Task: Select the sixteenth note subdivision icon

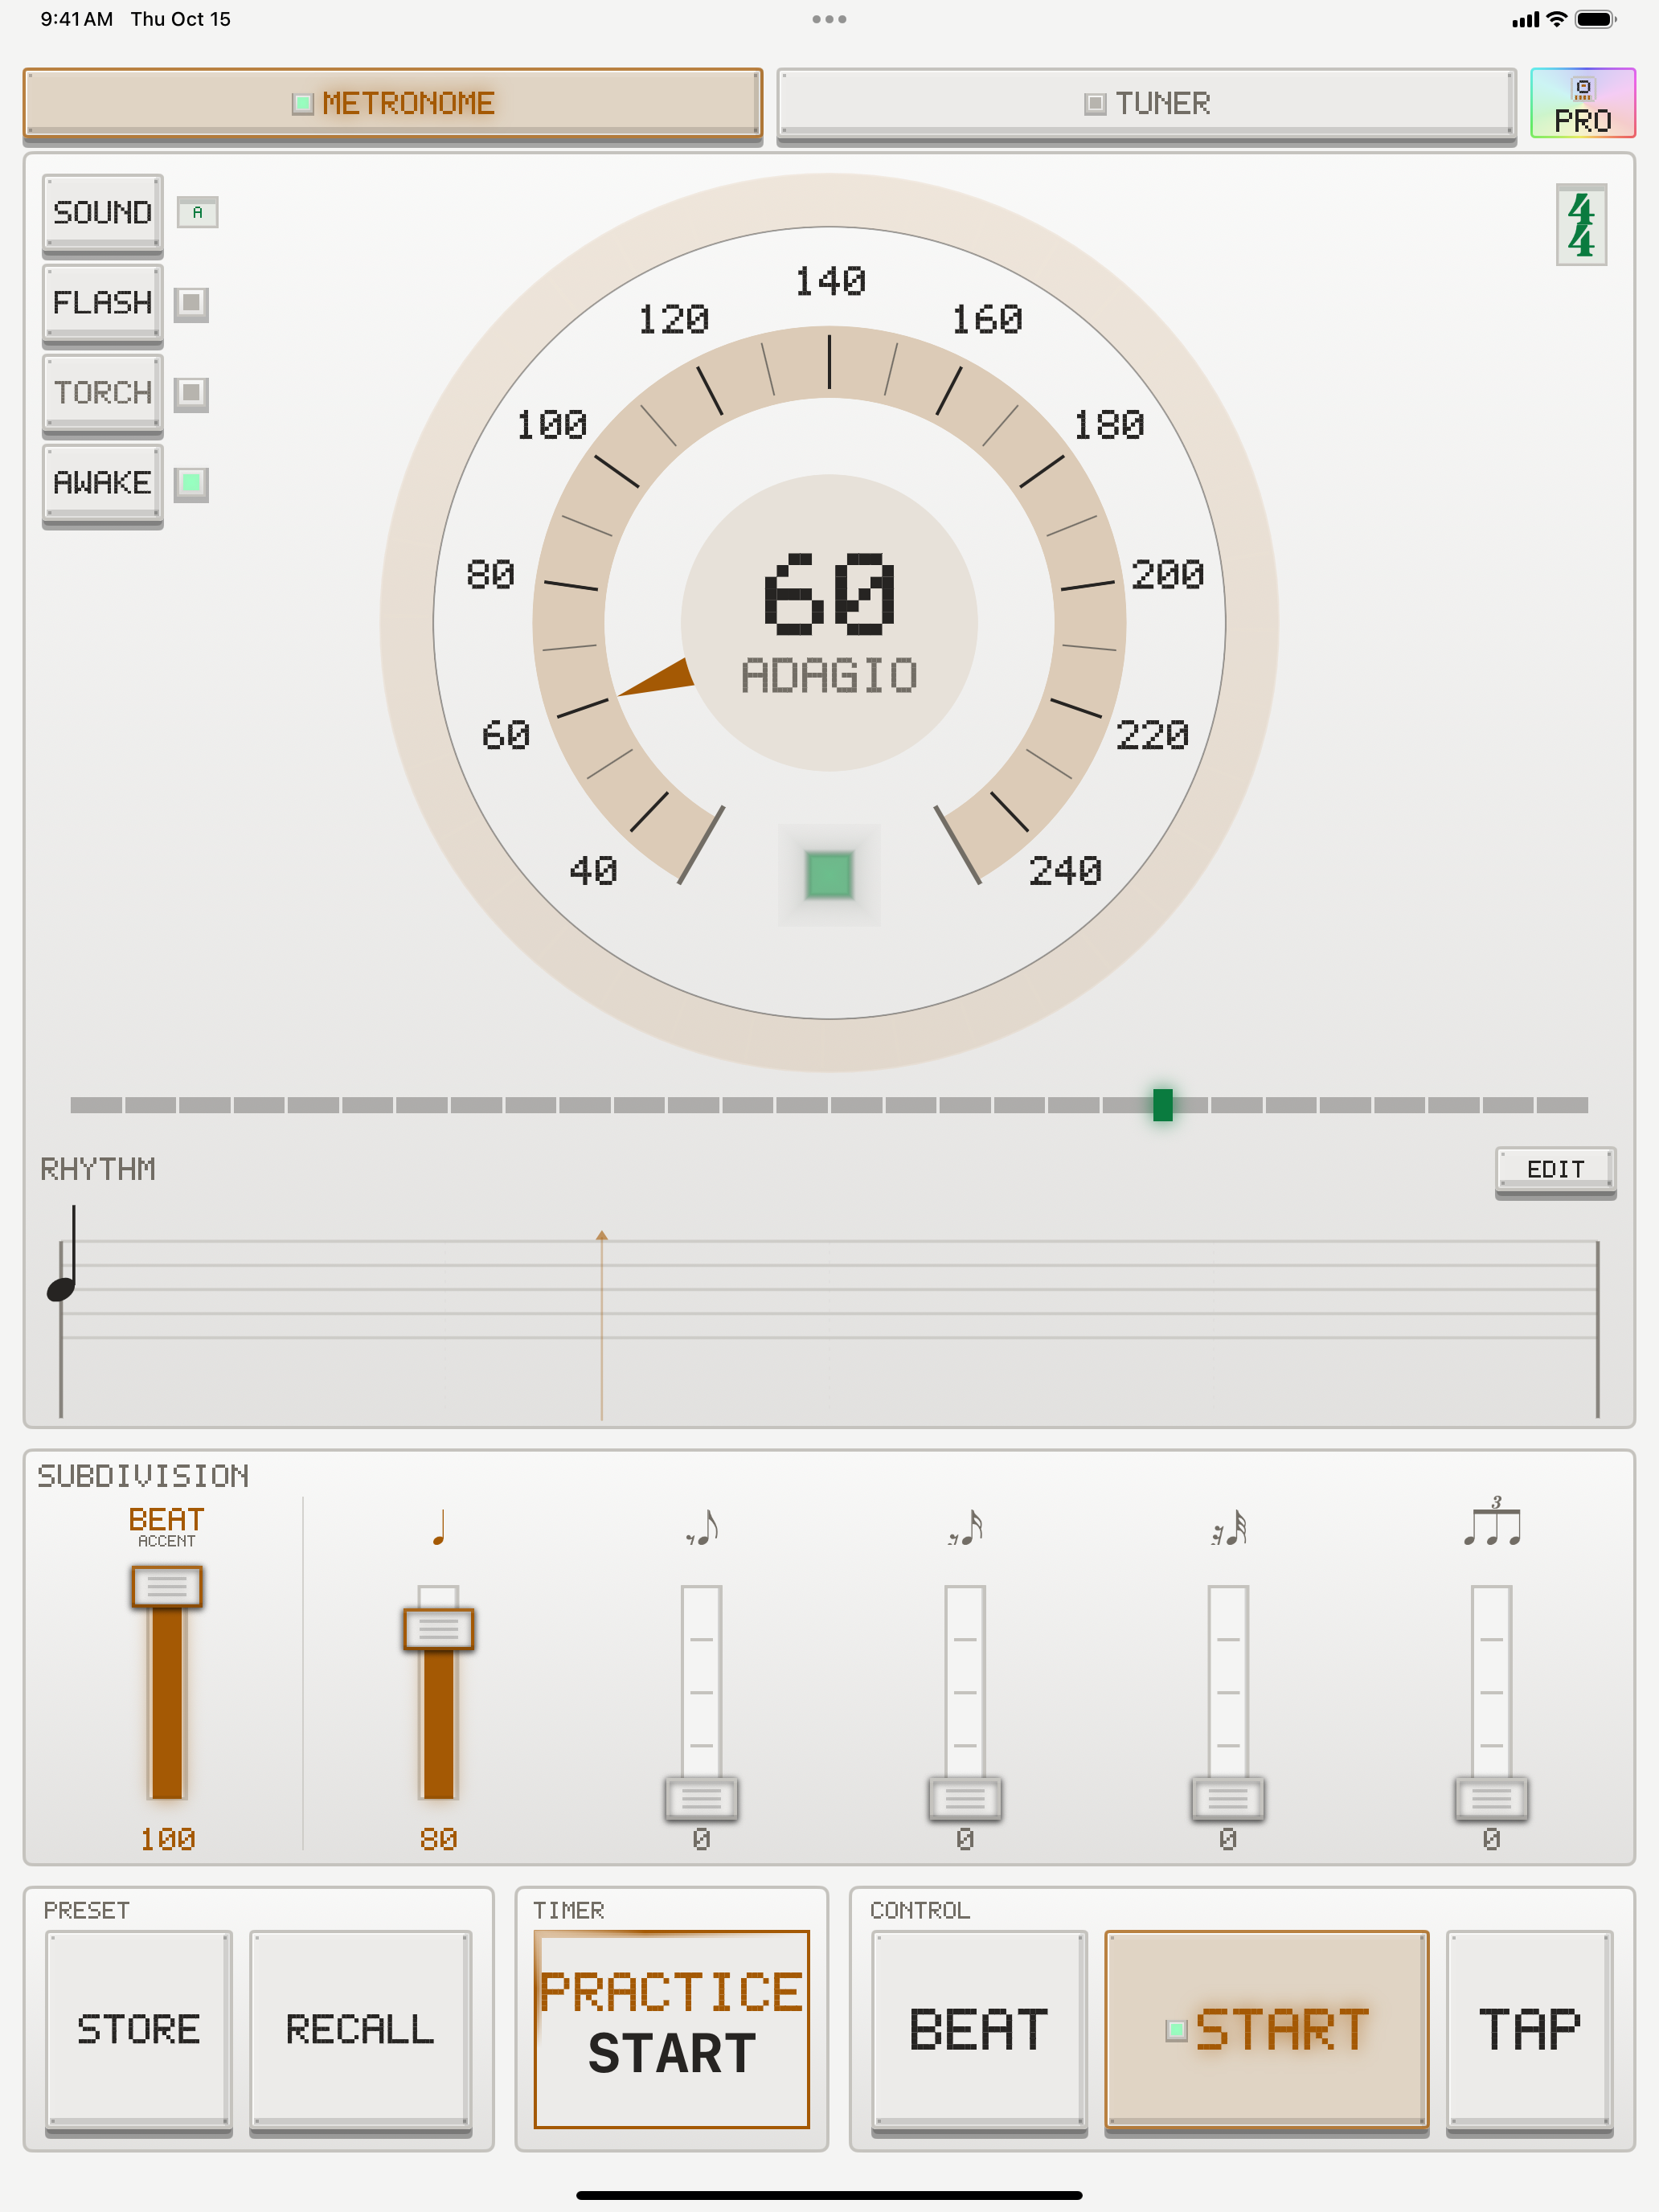Action: click(965, 1527)
